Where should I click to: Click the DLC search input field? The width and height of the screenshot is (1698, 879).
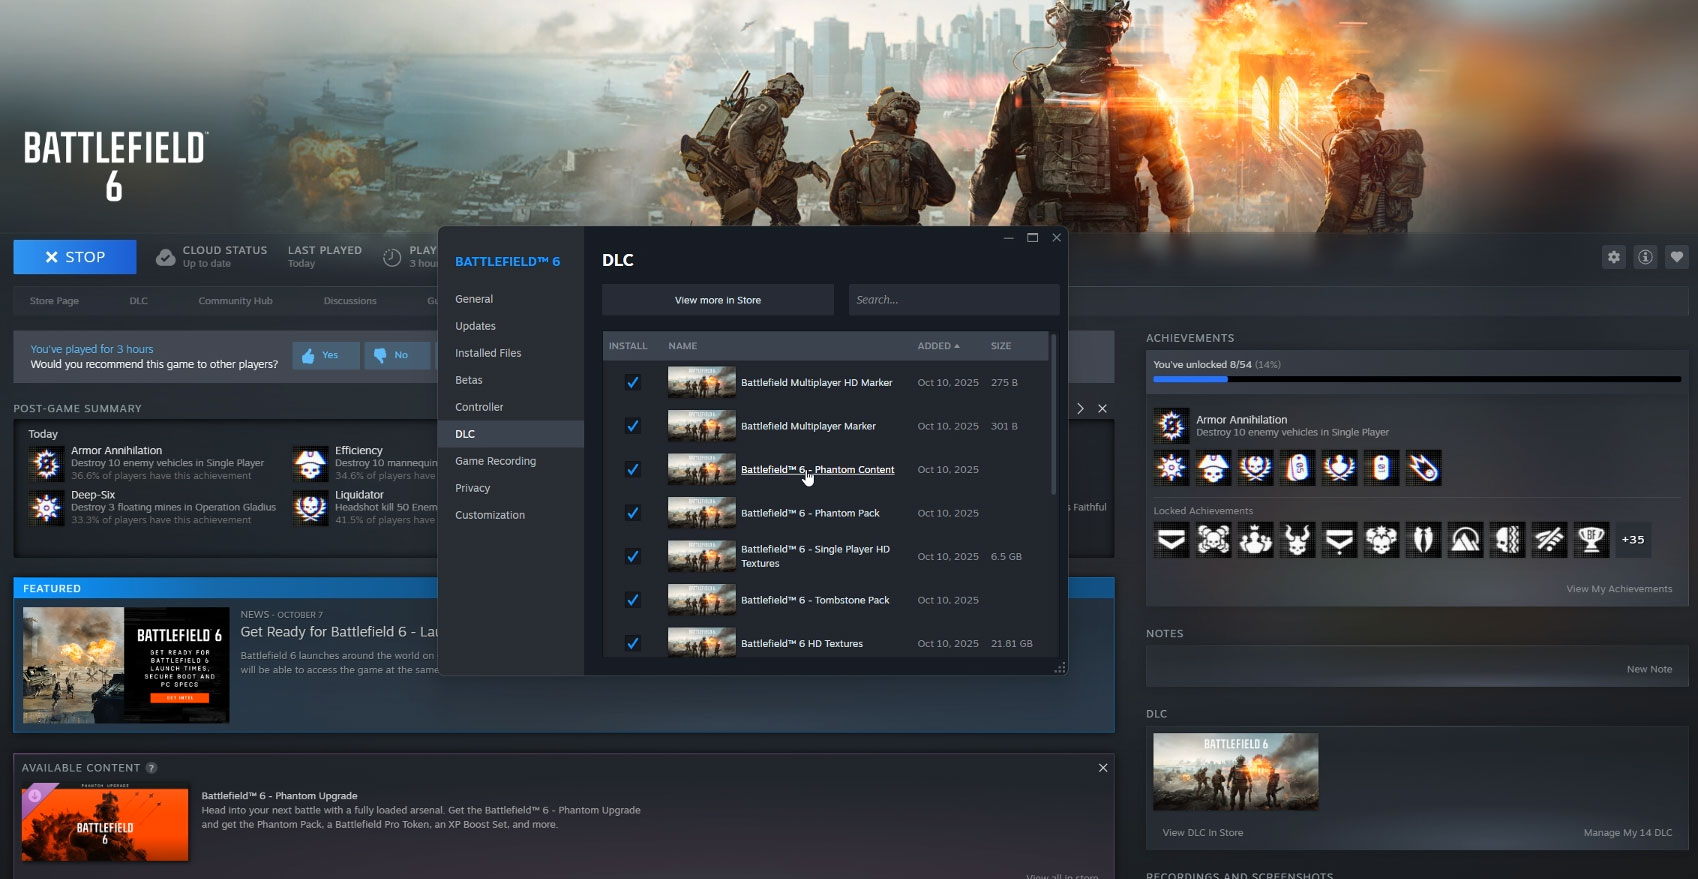(x=953, y=300)
